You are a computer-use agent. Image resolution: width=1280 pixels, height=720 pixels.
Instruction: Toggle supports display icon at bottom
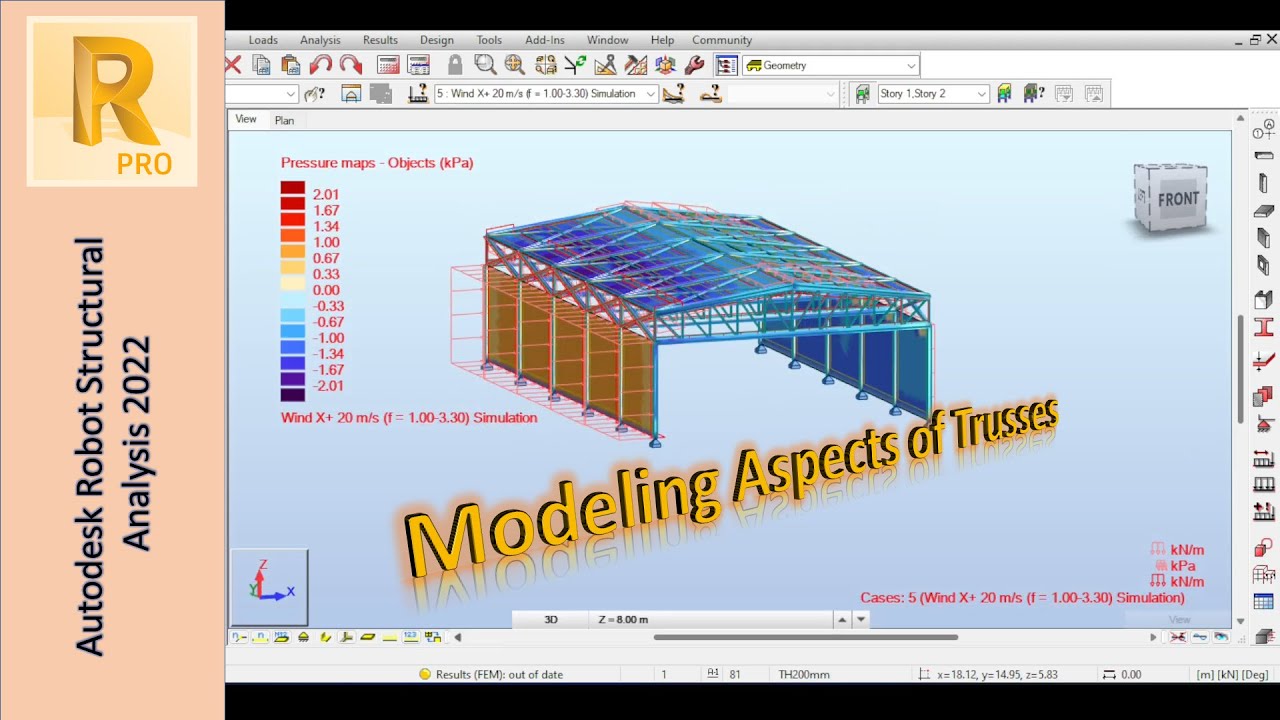tap(303, 637)
